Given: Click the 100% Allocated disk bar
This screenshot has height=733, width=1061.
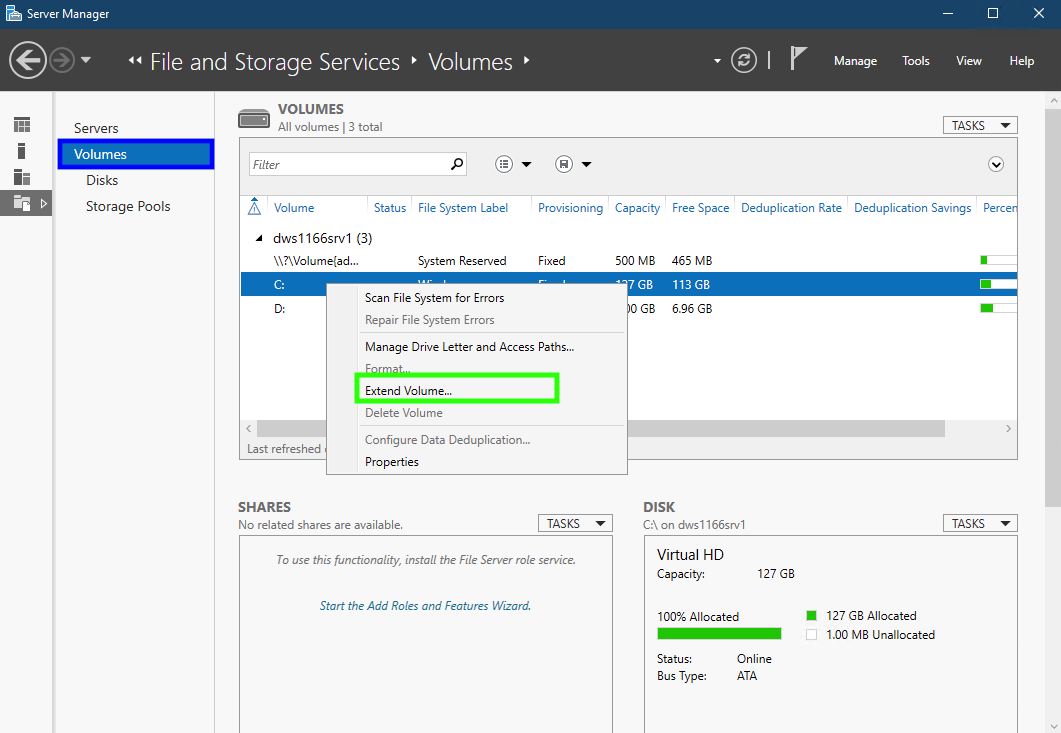Looking at the screenshot, I should (x=719, y=634).
